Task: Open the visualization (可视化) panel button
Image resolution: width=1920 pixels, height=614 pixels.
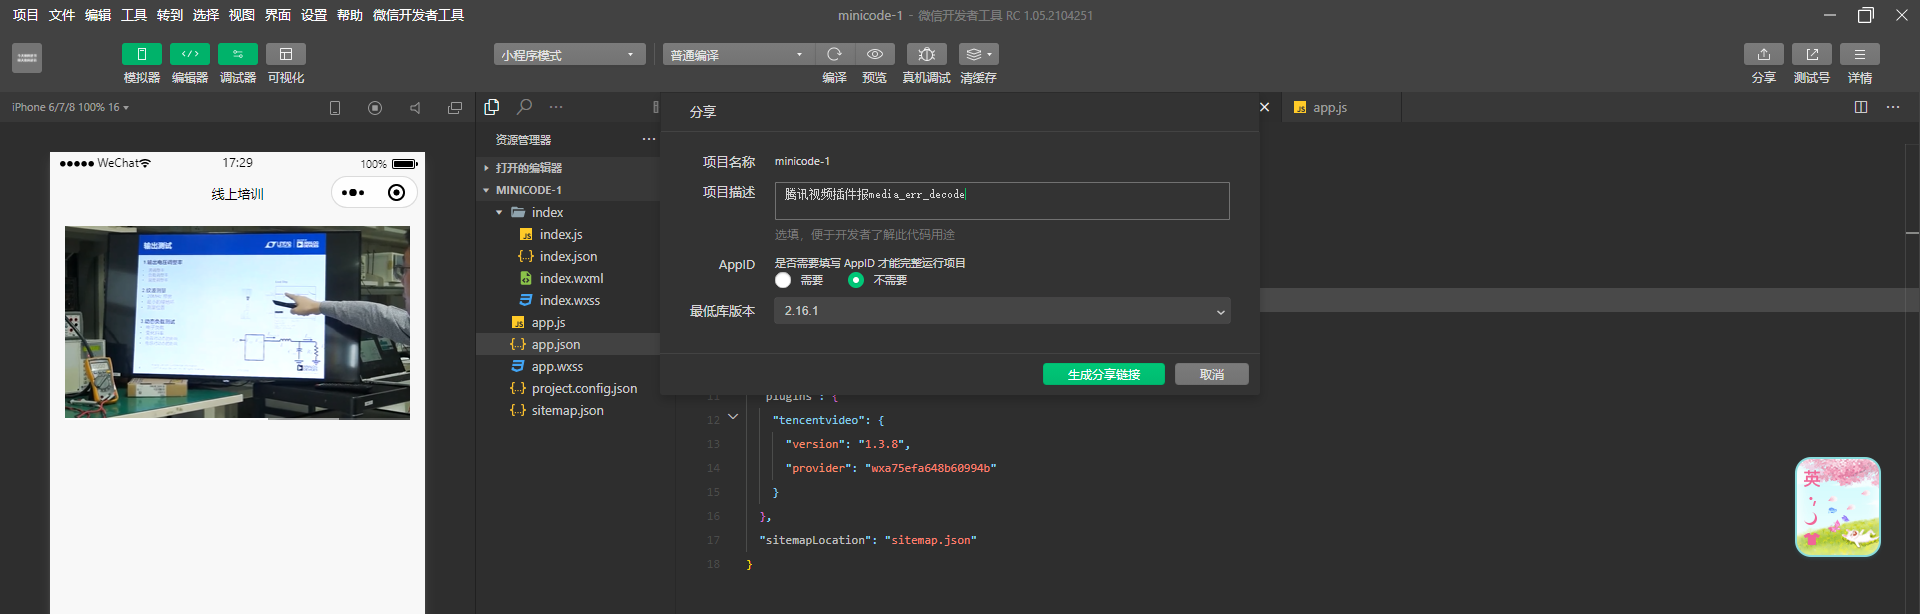Action: click(x=285, y=54)
